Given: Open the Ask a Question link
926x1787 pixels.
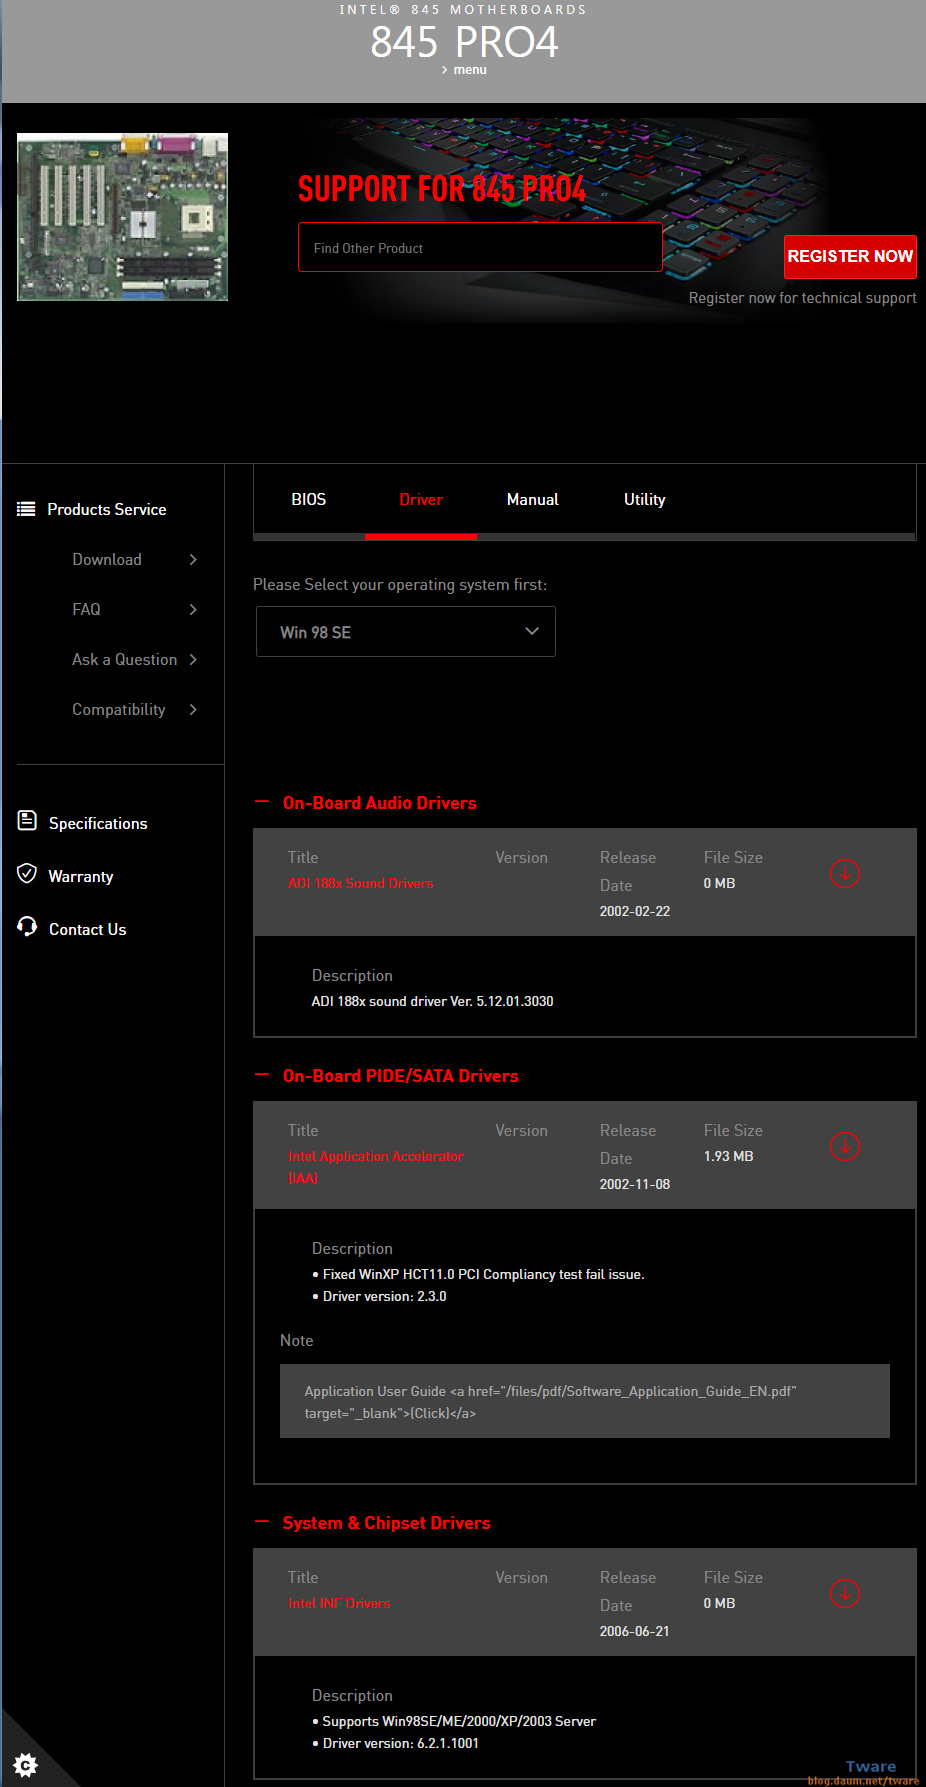Looking at the screenshot, I should tap(124, 659).
